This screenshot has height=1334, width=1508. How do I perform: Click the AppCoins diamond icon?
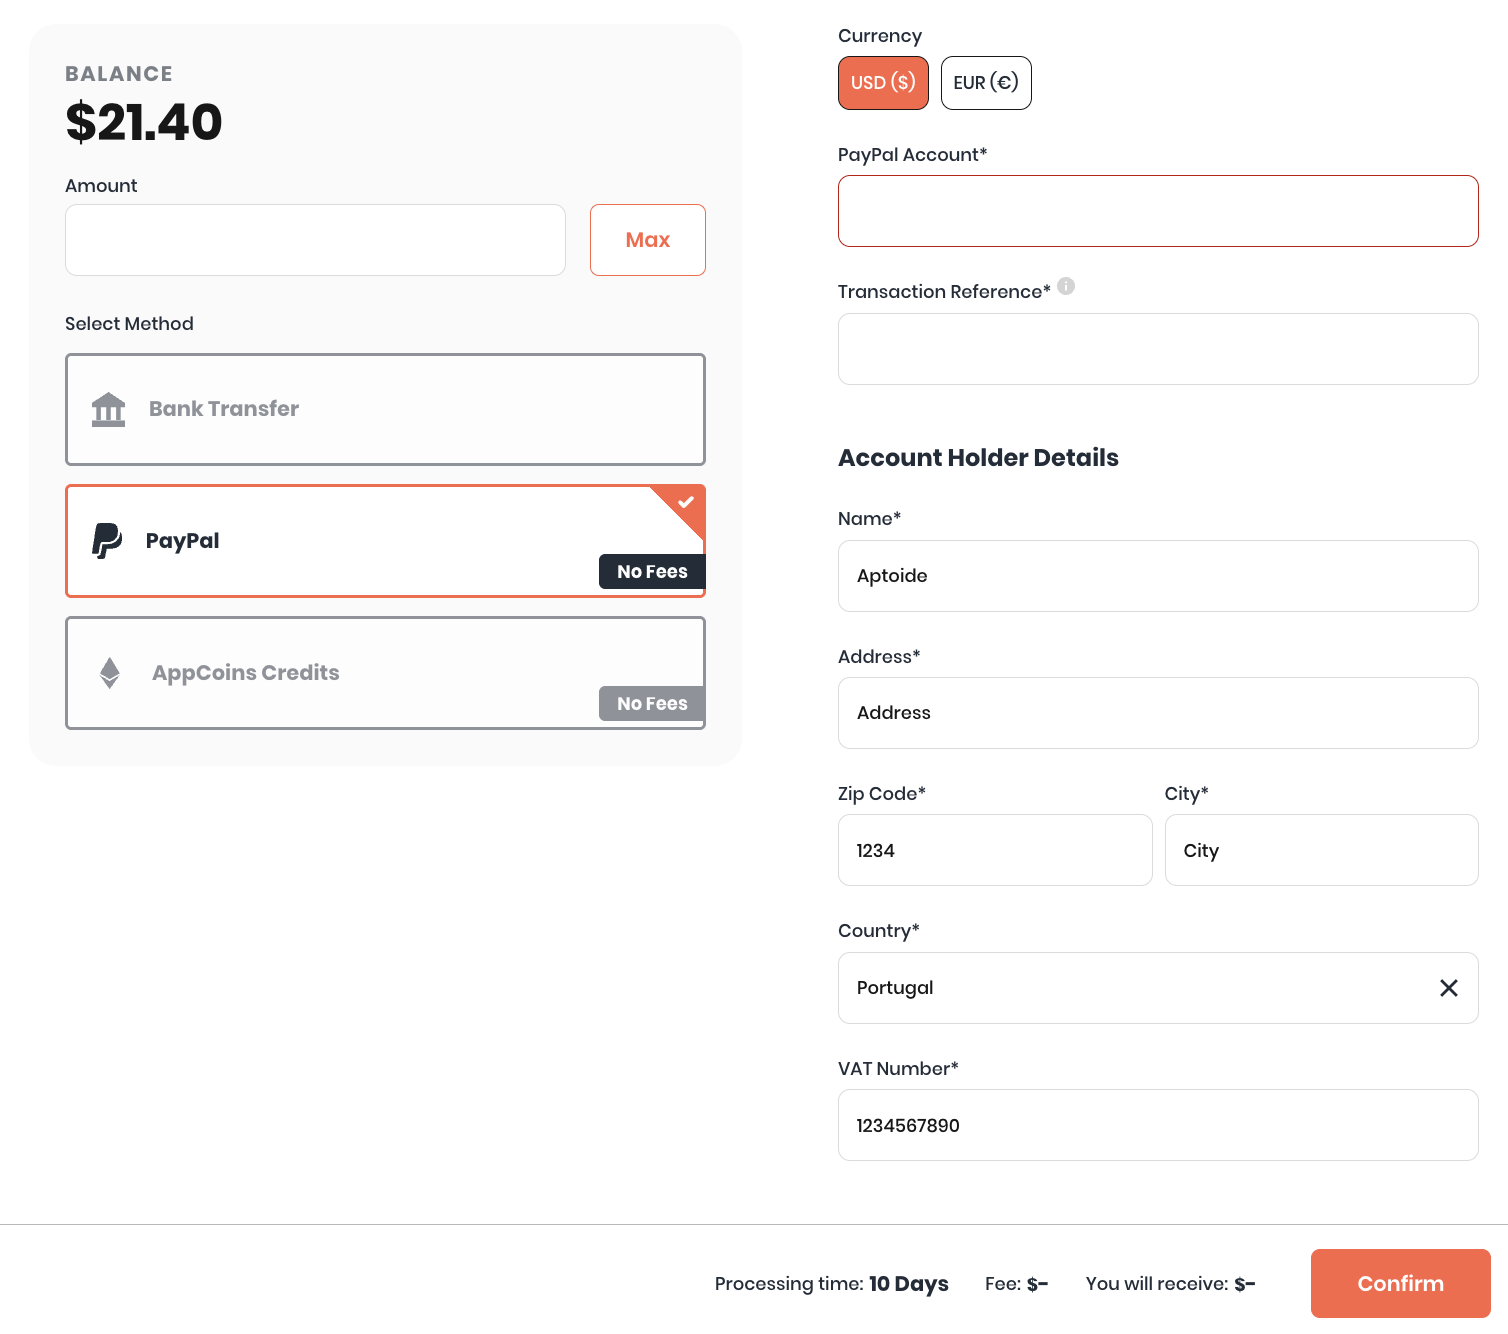point(110,673)
